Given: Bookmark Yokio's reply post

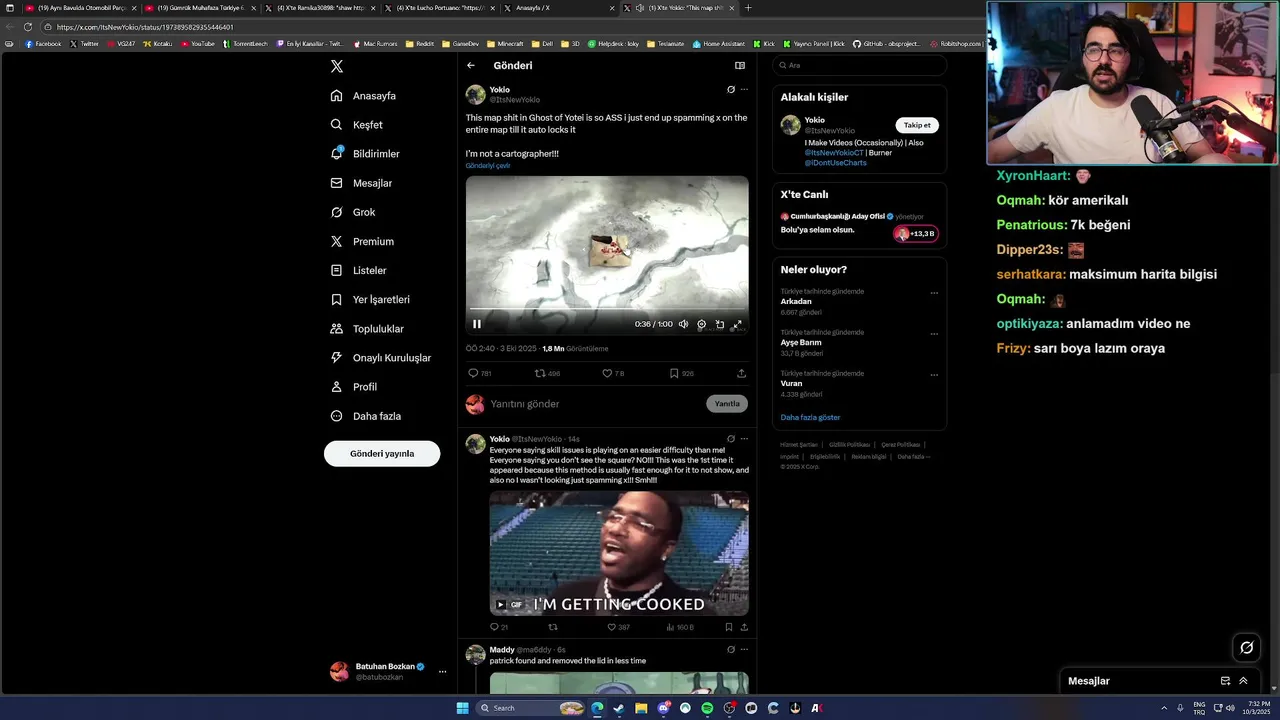Looking at the screenshot, I should pyautogui.click(x=729, y=627).
